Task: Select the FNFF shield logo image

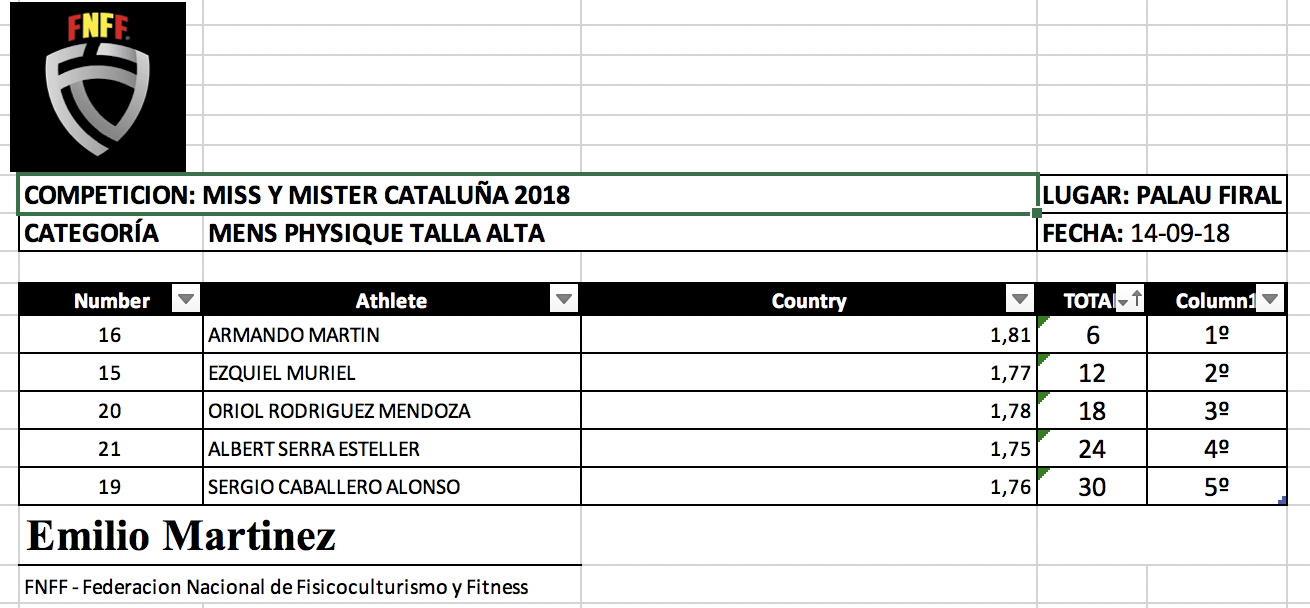Action: click(98, 87)
